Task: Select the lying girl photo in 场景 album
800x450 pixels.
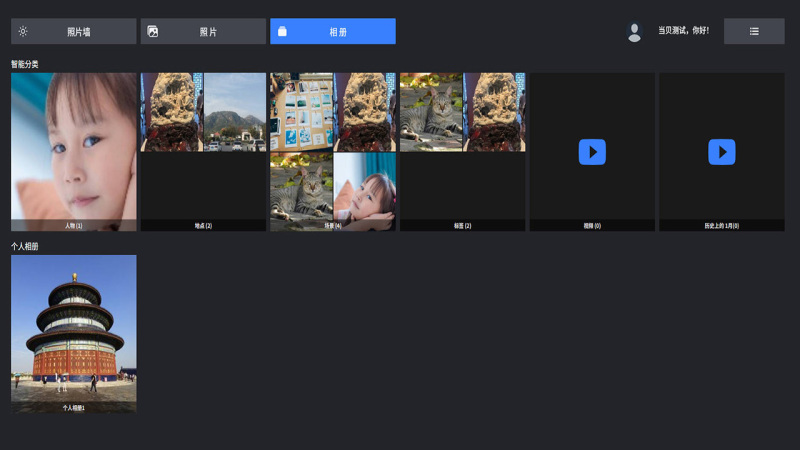Action: [x=364, y=185]
